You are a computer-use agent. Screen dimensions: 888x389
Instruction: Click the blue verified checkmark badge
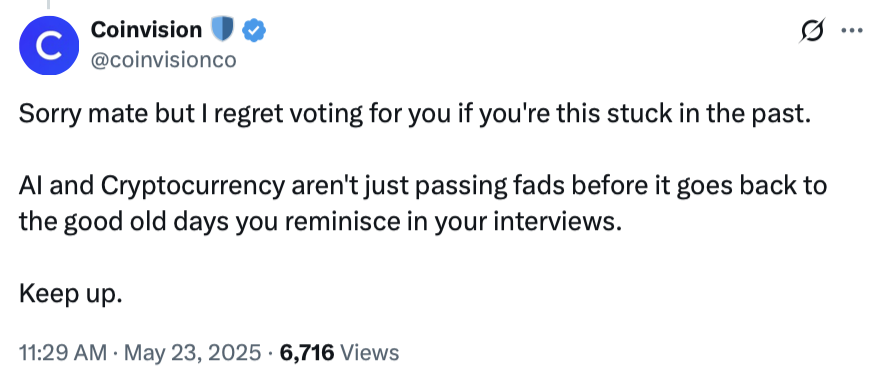pos(254,30)
